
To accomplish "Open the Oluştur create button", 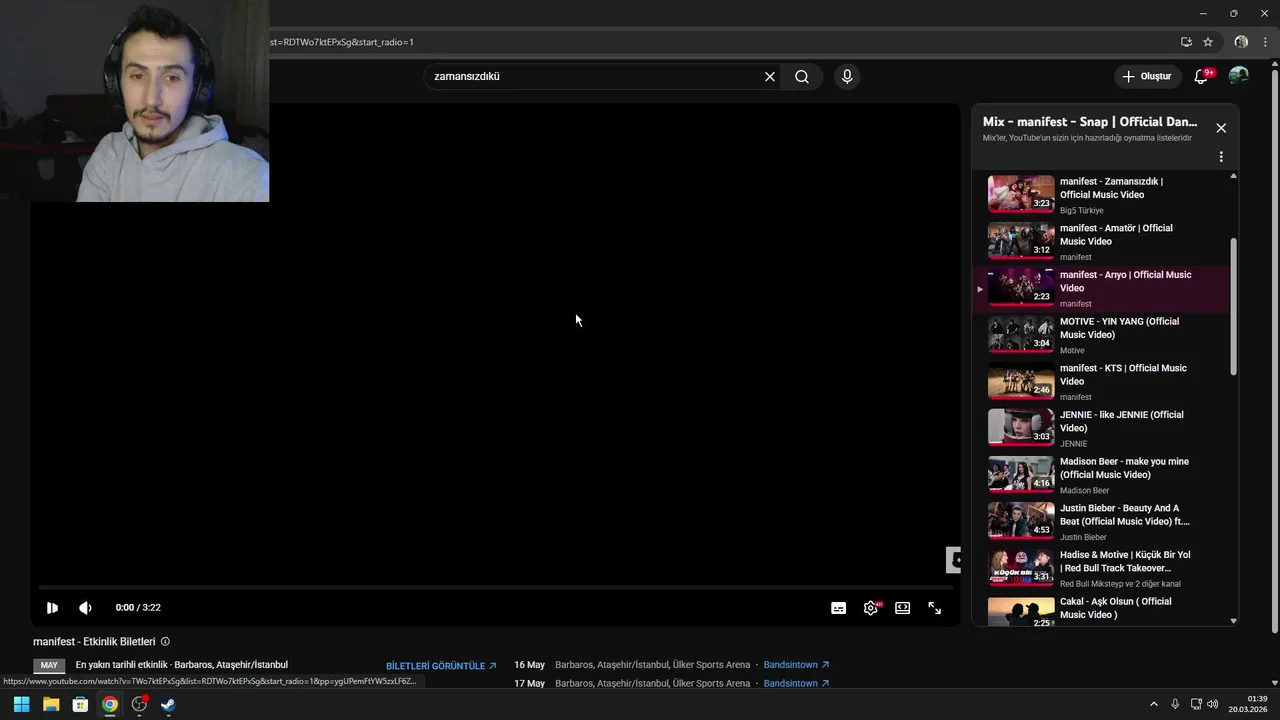I will 1146,77.
